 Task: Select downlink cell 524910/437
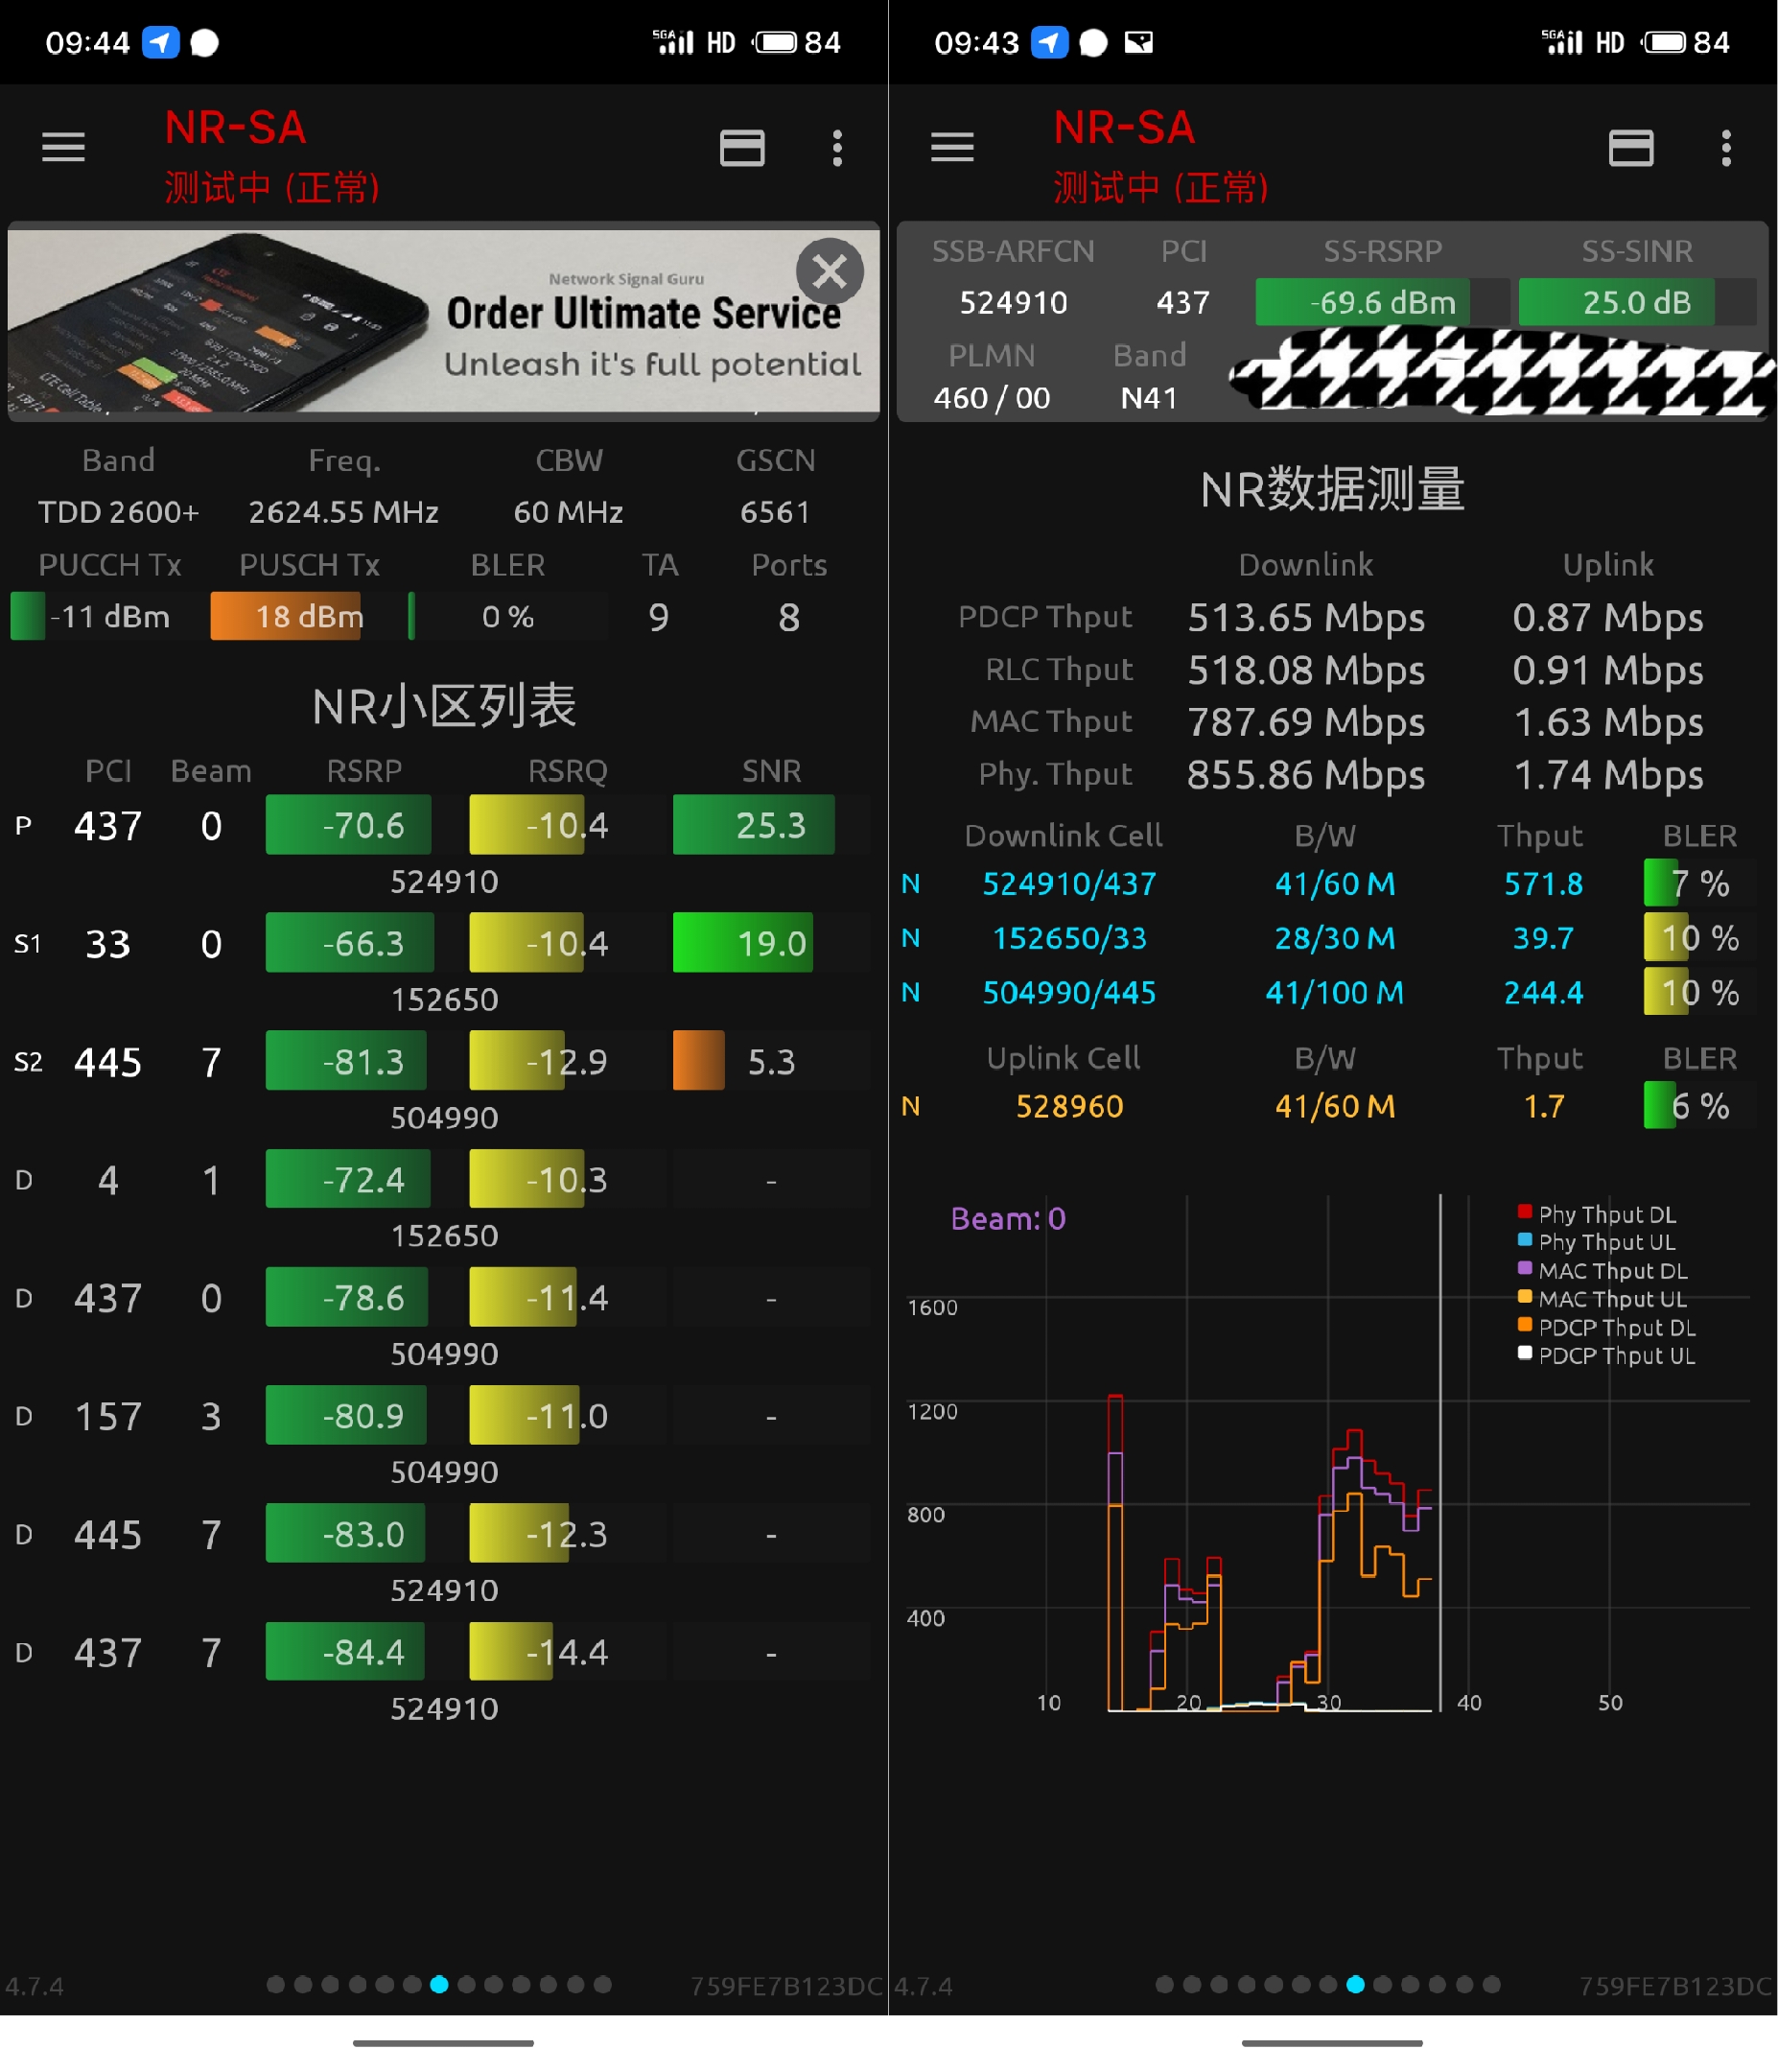1069,884
